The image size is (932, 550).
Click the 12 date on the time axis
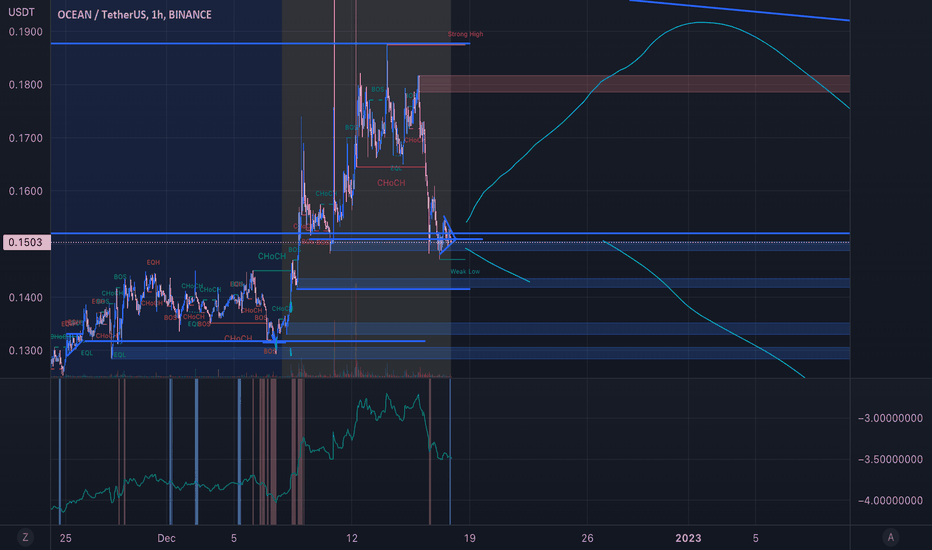click(x=352, y=538)
